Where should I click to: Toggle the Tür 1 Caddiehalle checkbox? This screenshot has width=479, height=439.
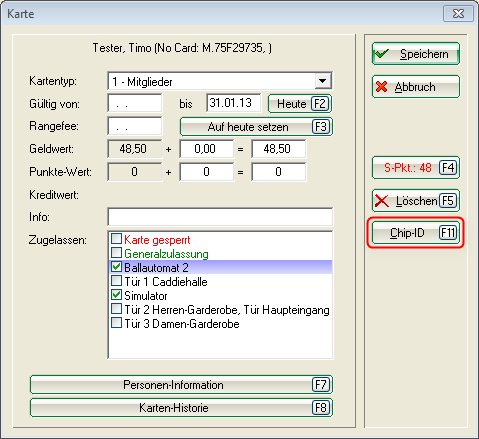[x=116, y=281]
